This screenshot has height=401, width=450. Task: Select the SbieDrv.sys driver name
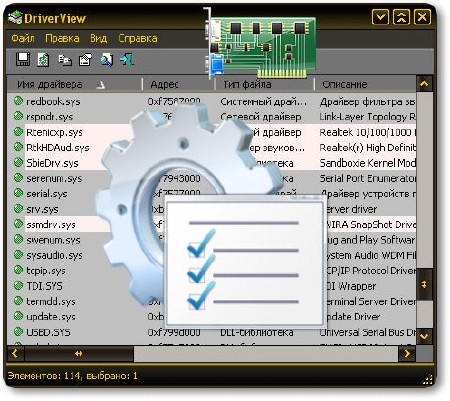click(x=52, y=163)
